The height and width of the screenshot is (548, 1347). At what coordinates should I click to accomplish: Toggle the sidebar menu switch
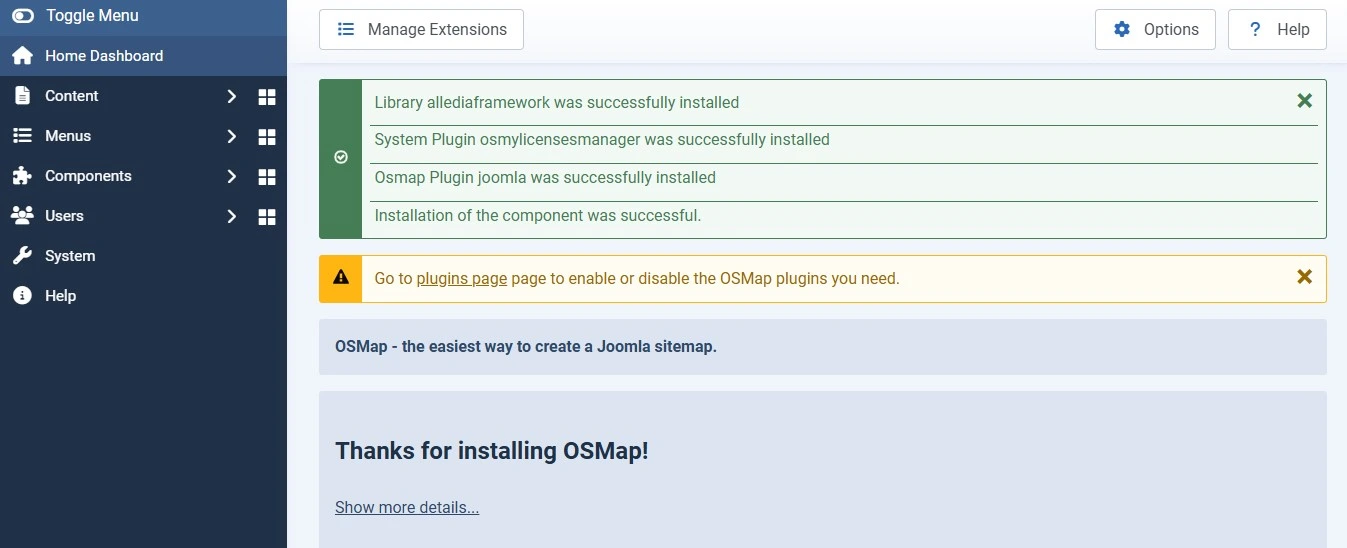(22, 16)
